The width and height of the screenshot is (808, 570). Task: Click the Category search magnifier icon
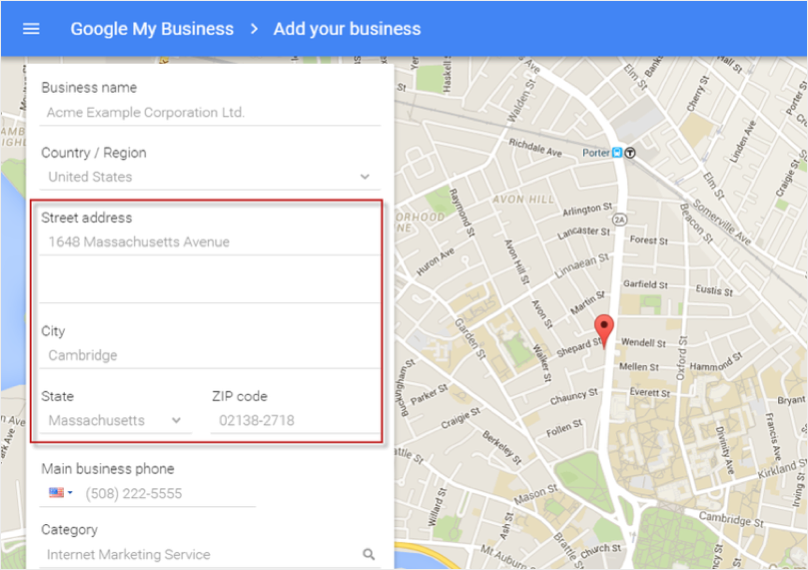(368, 554)
